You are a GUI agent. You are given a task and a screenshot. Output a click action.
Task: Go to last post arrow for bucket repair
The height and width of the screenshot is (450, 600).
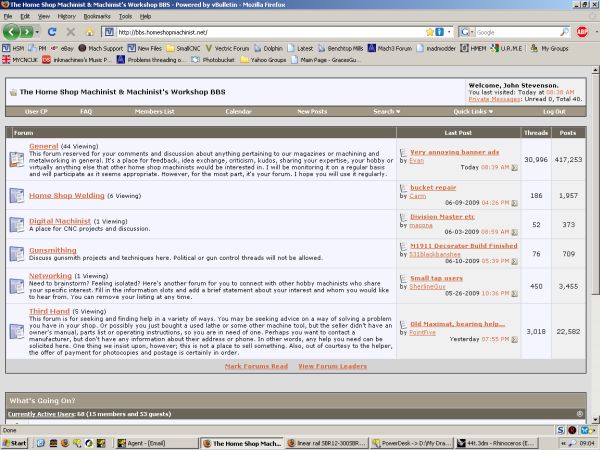click(514, 203)
